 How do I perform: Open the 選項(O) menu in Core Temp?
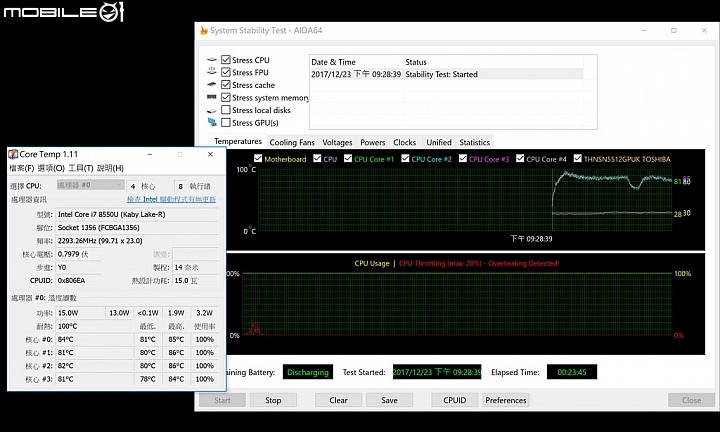coord(51,168)
